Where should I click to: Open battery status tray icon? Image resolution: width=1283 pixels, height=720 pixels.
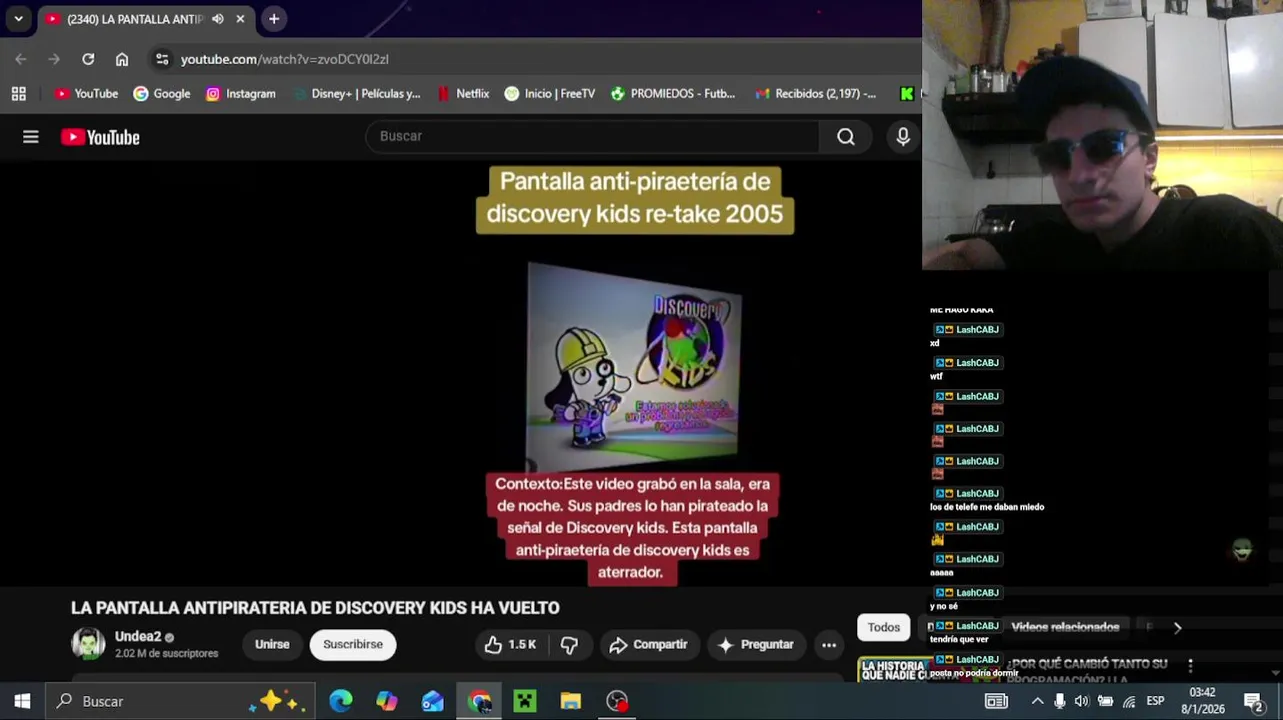click(x=1106, y=701)
